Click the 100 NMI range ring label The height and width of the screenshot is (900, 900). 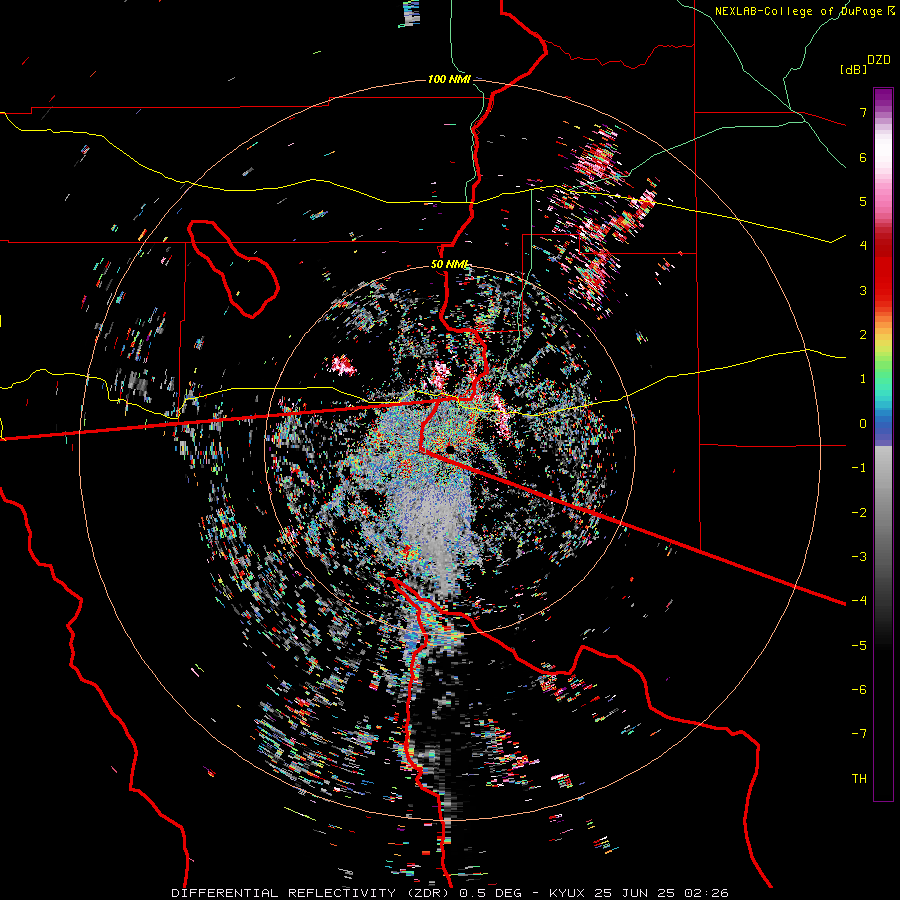point(449,79)
